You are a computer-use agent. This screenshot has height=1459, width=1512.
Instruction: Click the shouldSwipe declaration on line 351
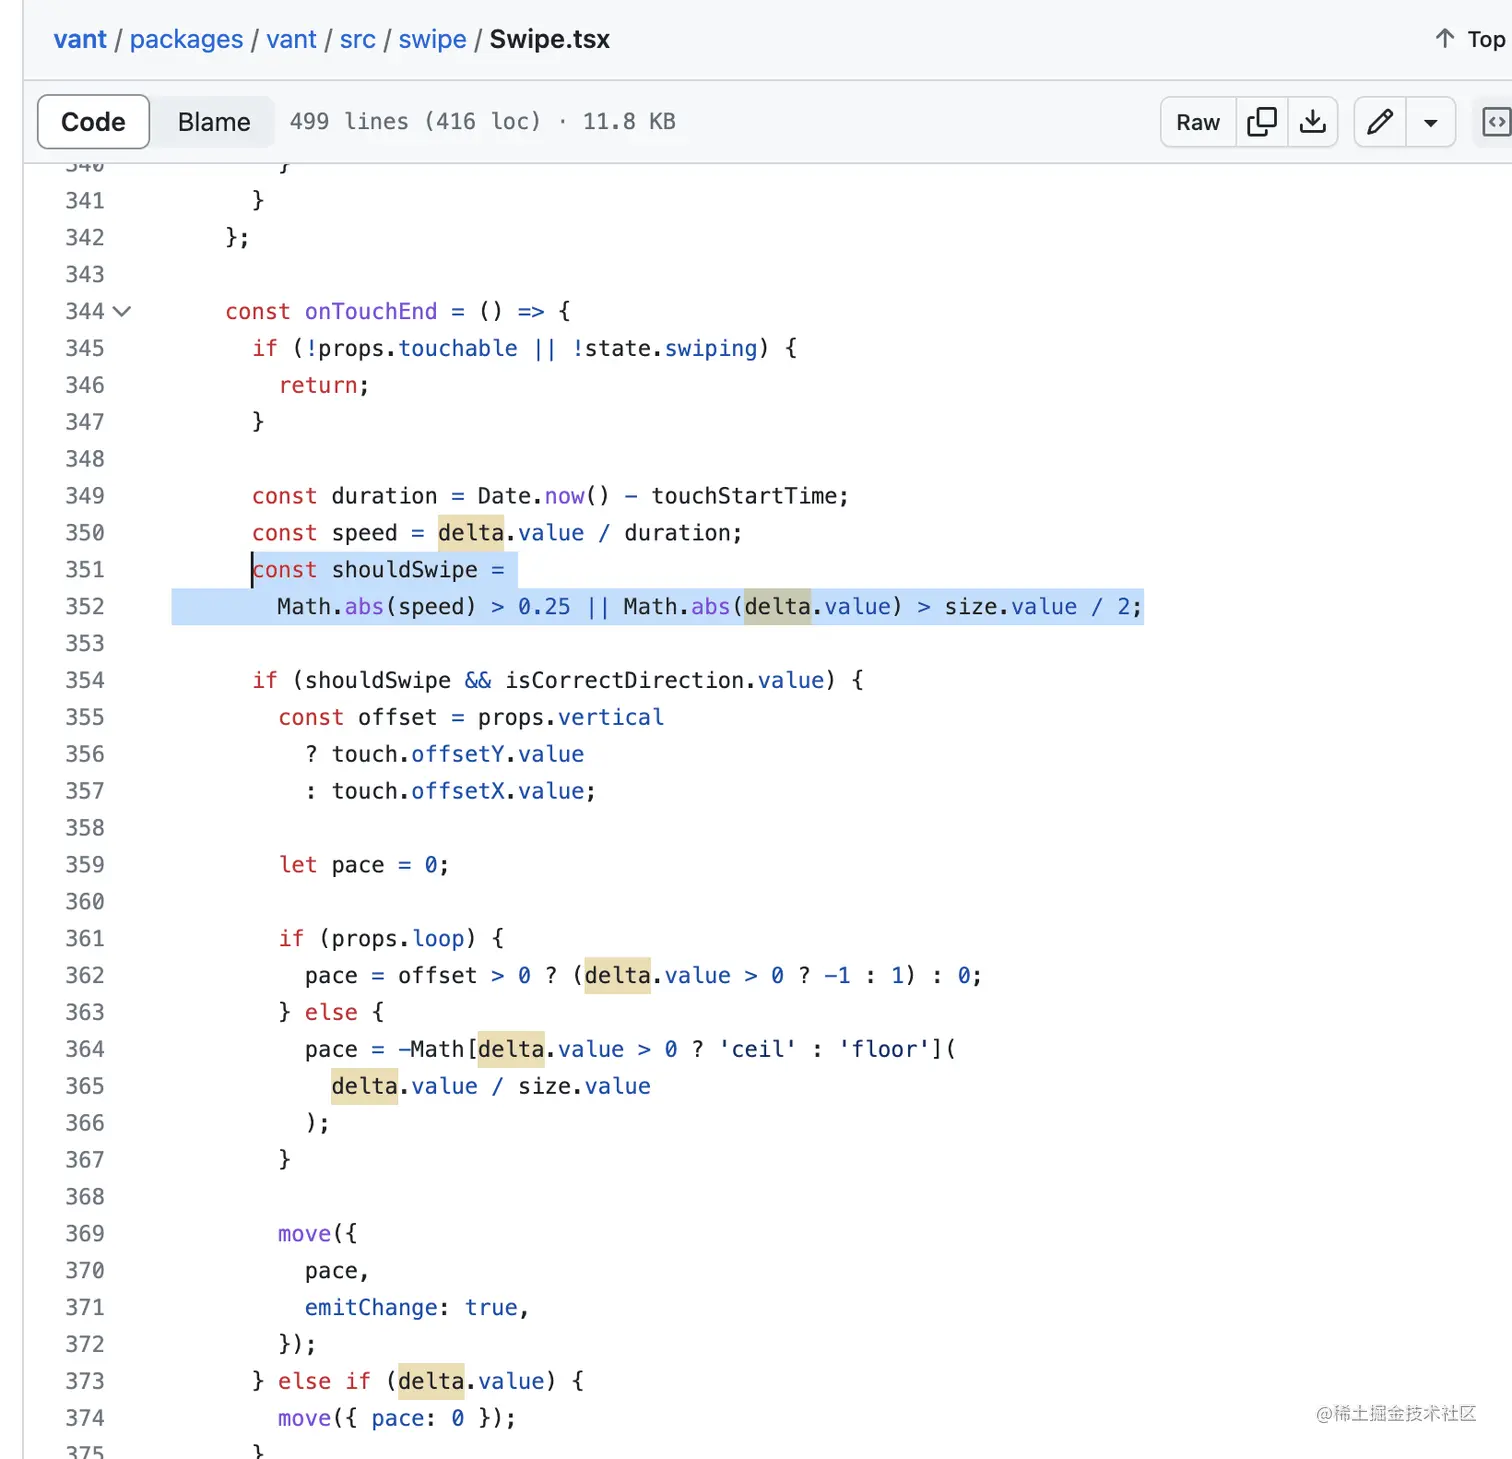[x=405, y=570]
